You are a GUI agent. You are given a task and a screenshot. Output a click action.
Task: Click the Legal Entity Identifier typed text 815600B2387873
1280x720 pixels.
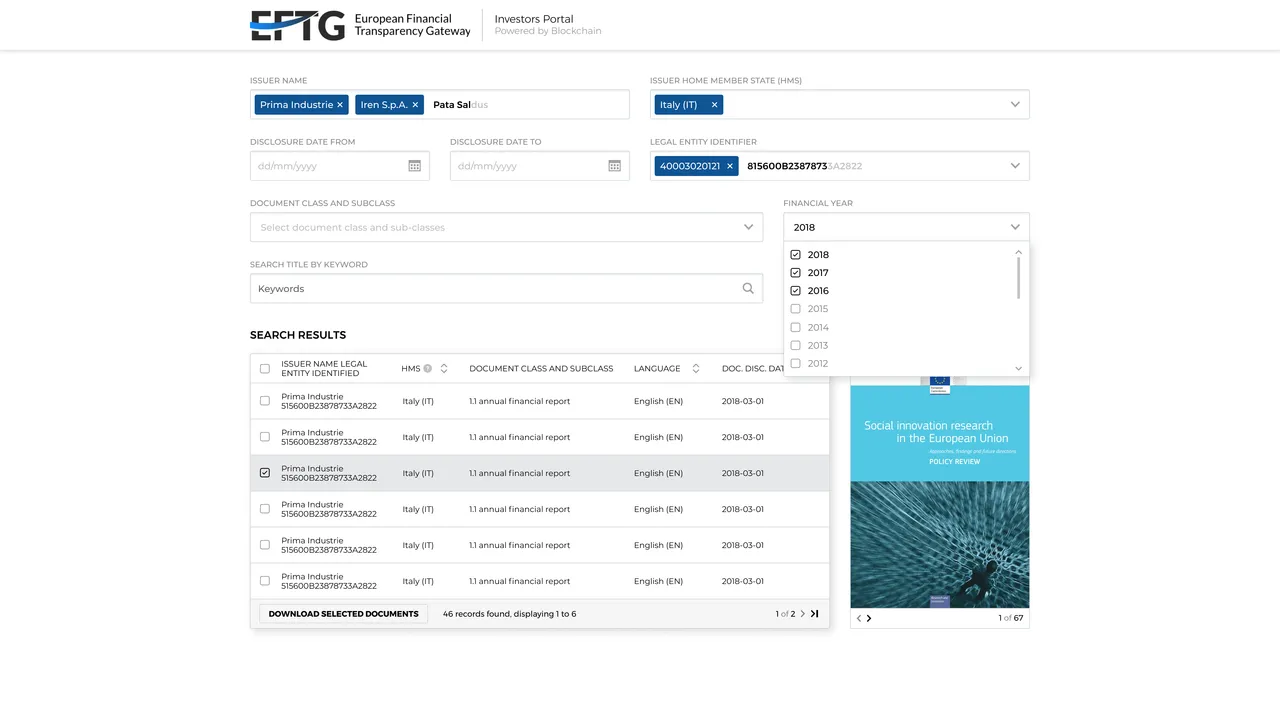(x=787, y=166)
